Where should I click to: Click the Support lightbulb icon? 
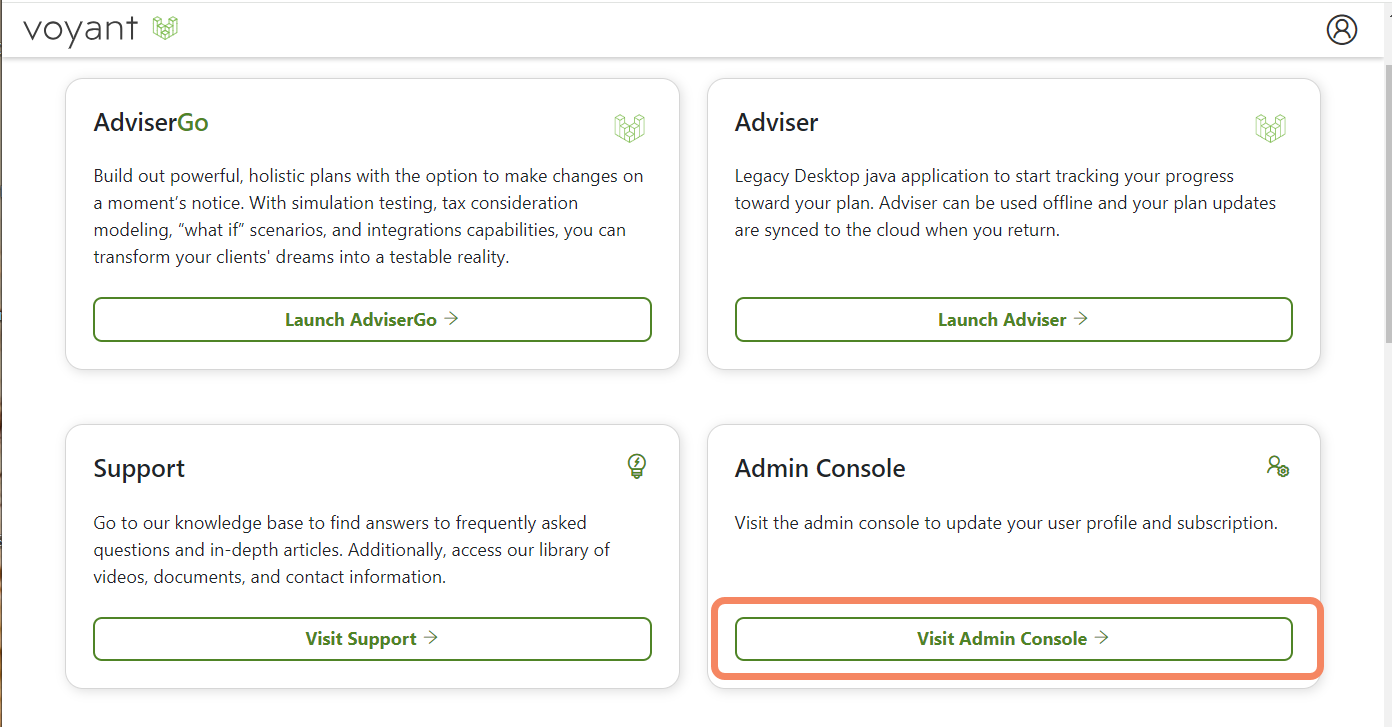tap(636, 466)
